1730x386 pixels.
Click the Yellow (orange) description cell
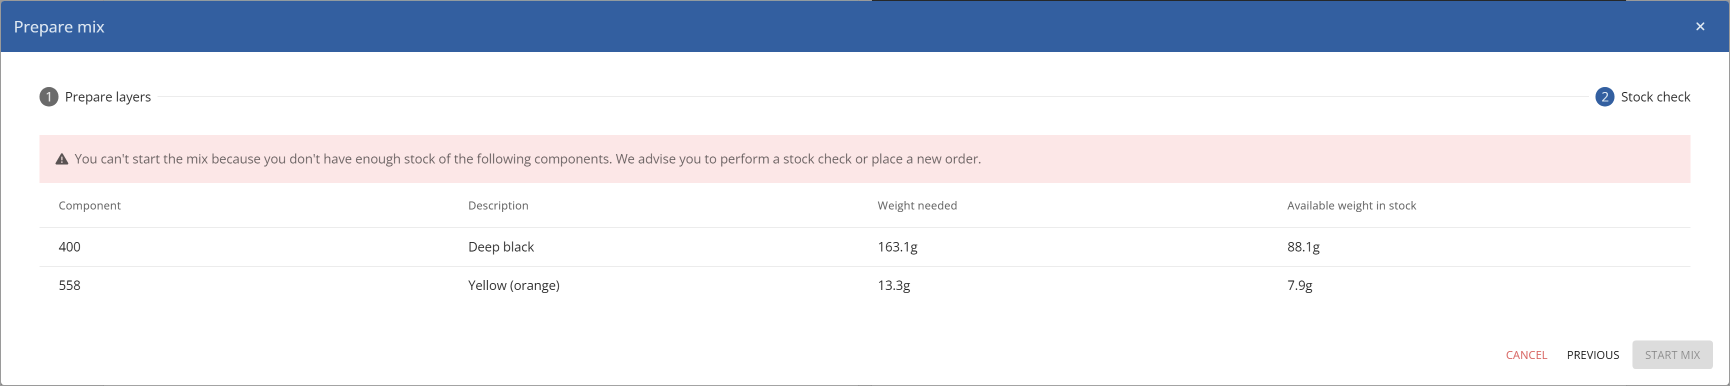pos(514,286)
